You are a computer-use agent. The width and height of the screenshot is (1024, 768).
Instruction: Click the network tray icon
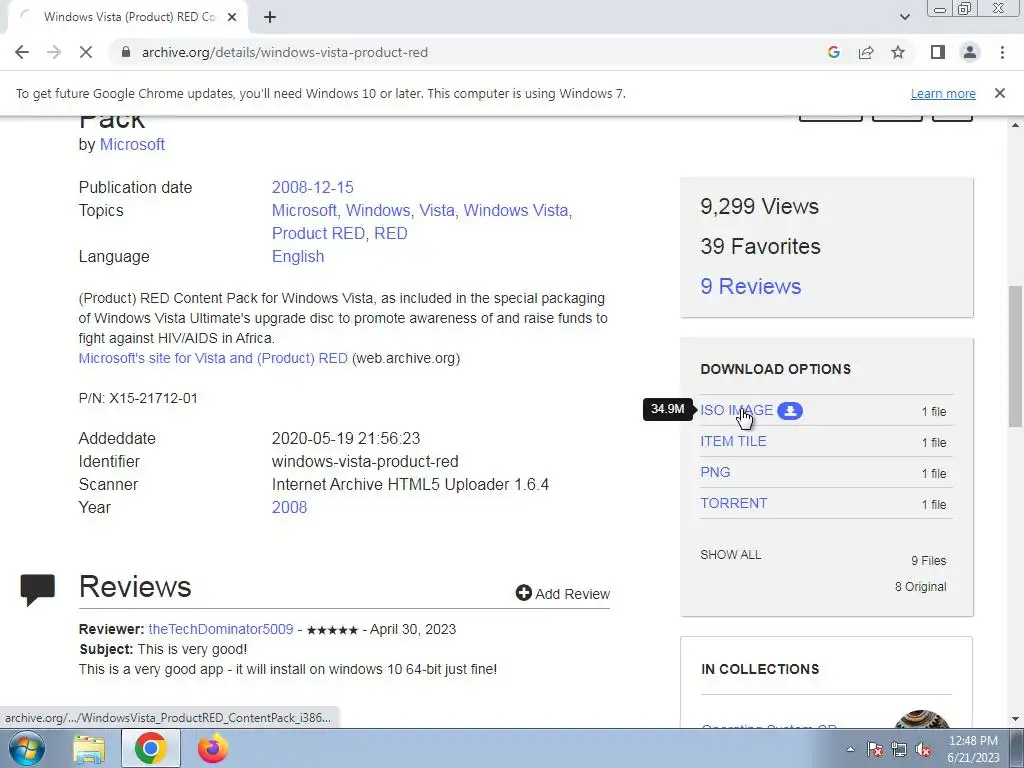point(899,749)
